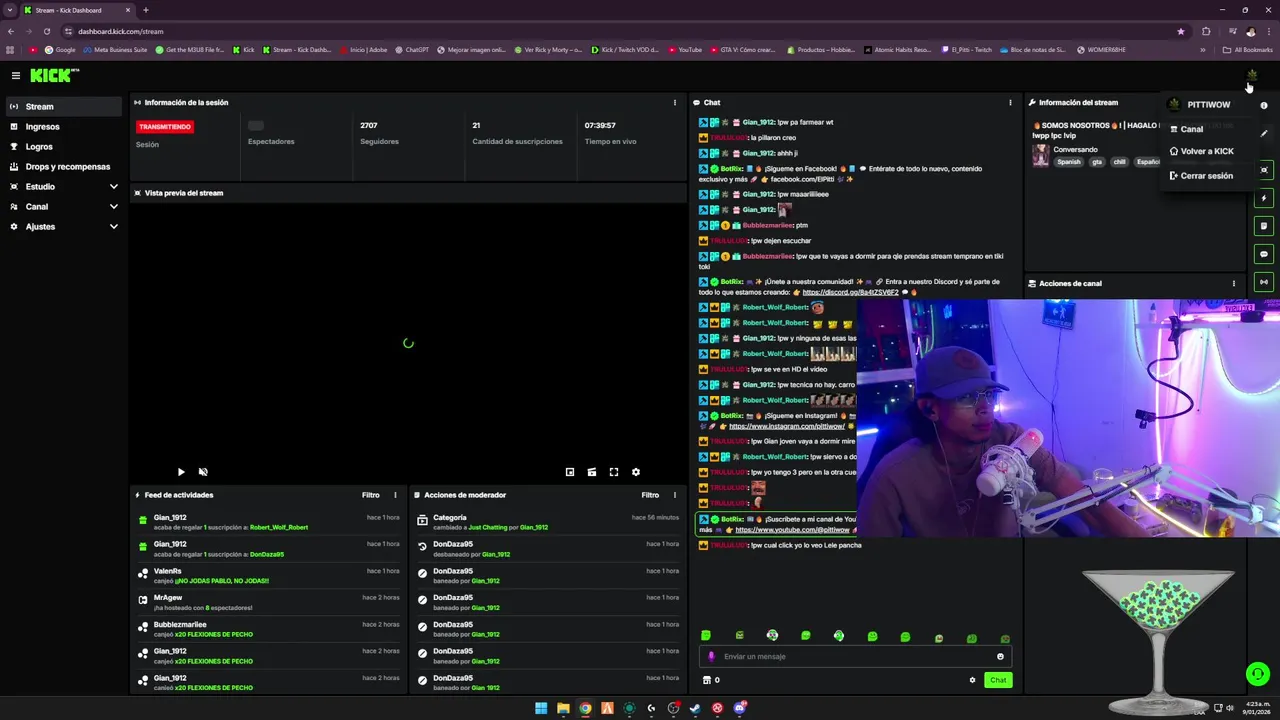
Task: Click the Spanish stream tag
Action: coord(1069,162)
